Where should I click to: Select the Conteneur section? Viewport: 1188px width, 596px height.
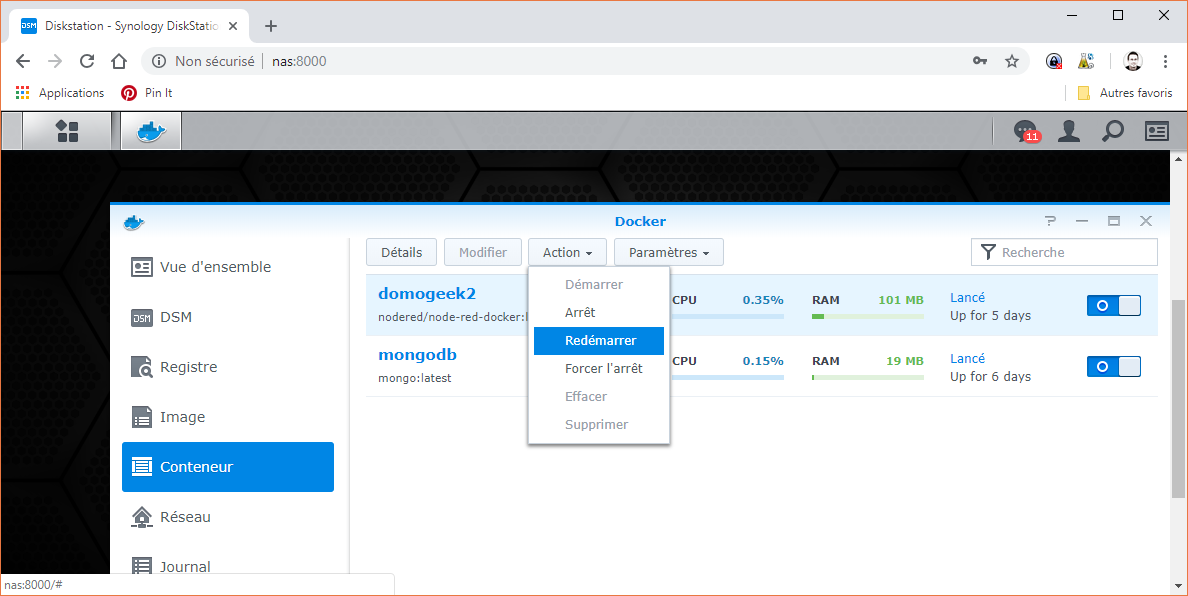227,467
